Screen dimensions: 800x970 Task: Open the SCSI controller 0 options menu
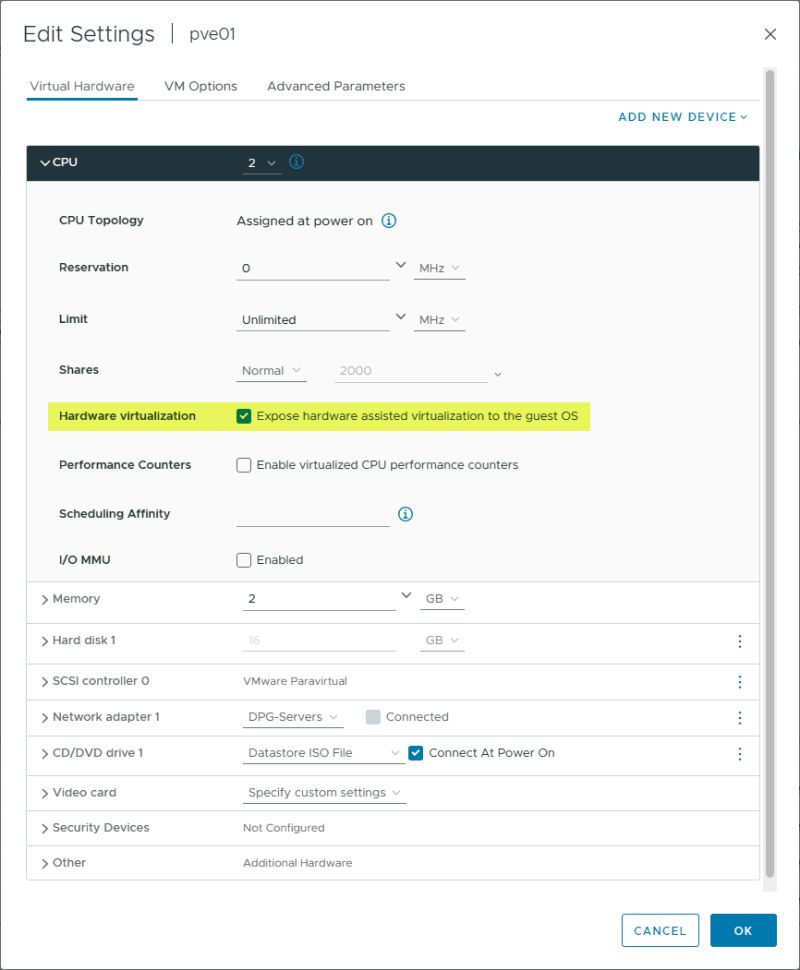(739, 681)
